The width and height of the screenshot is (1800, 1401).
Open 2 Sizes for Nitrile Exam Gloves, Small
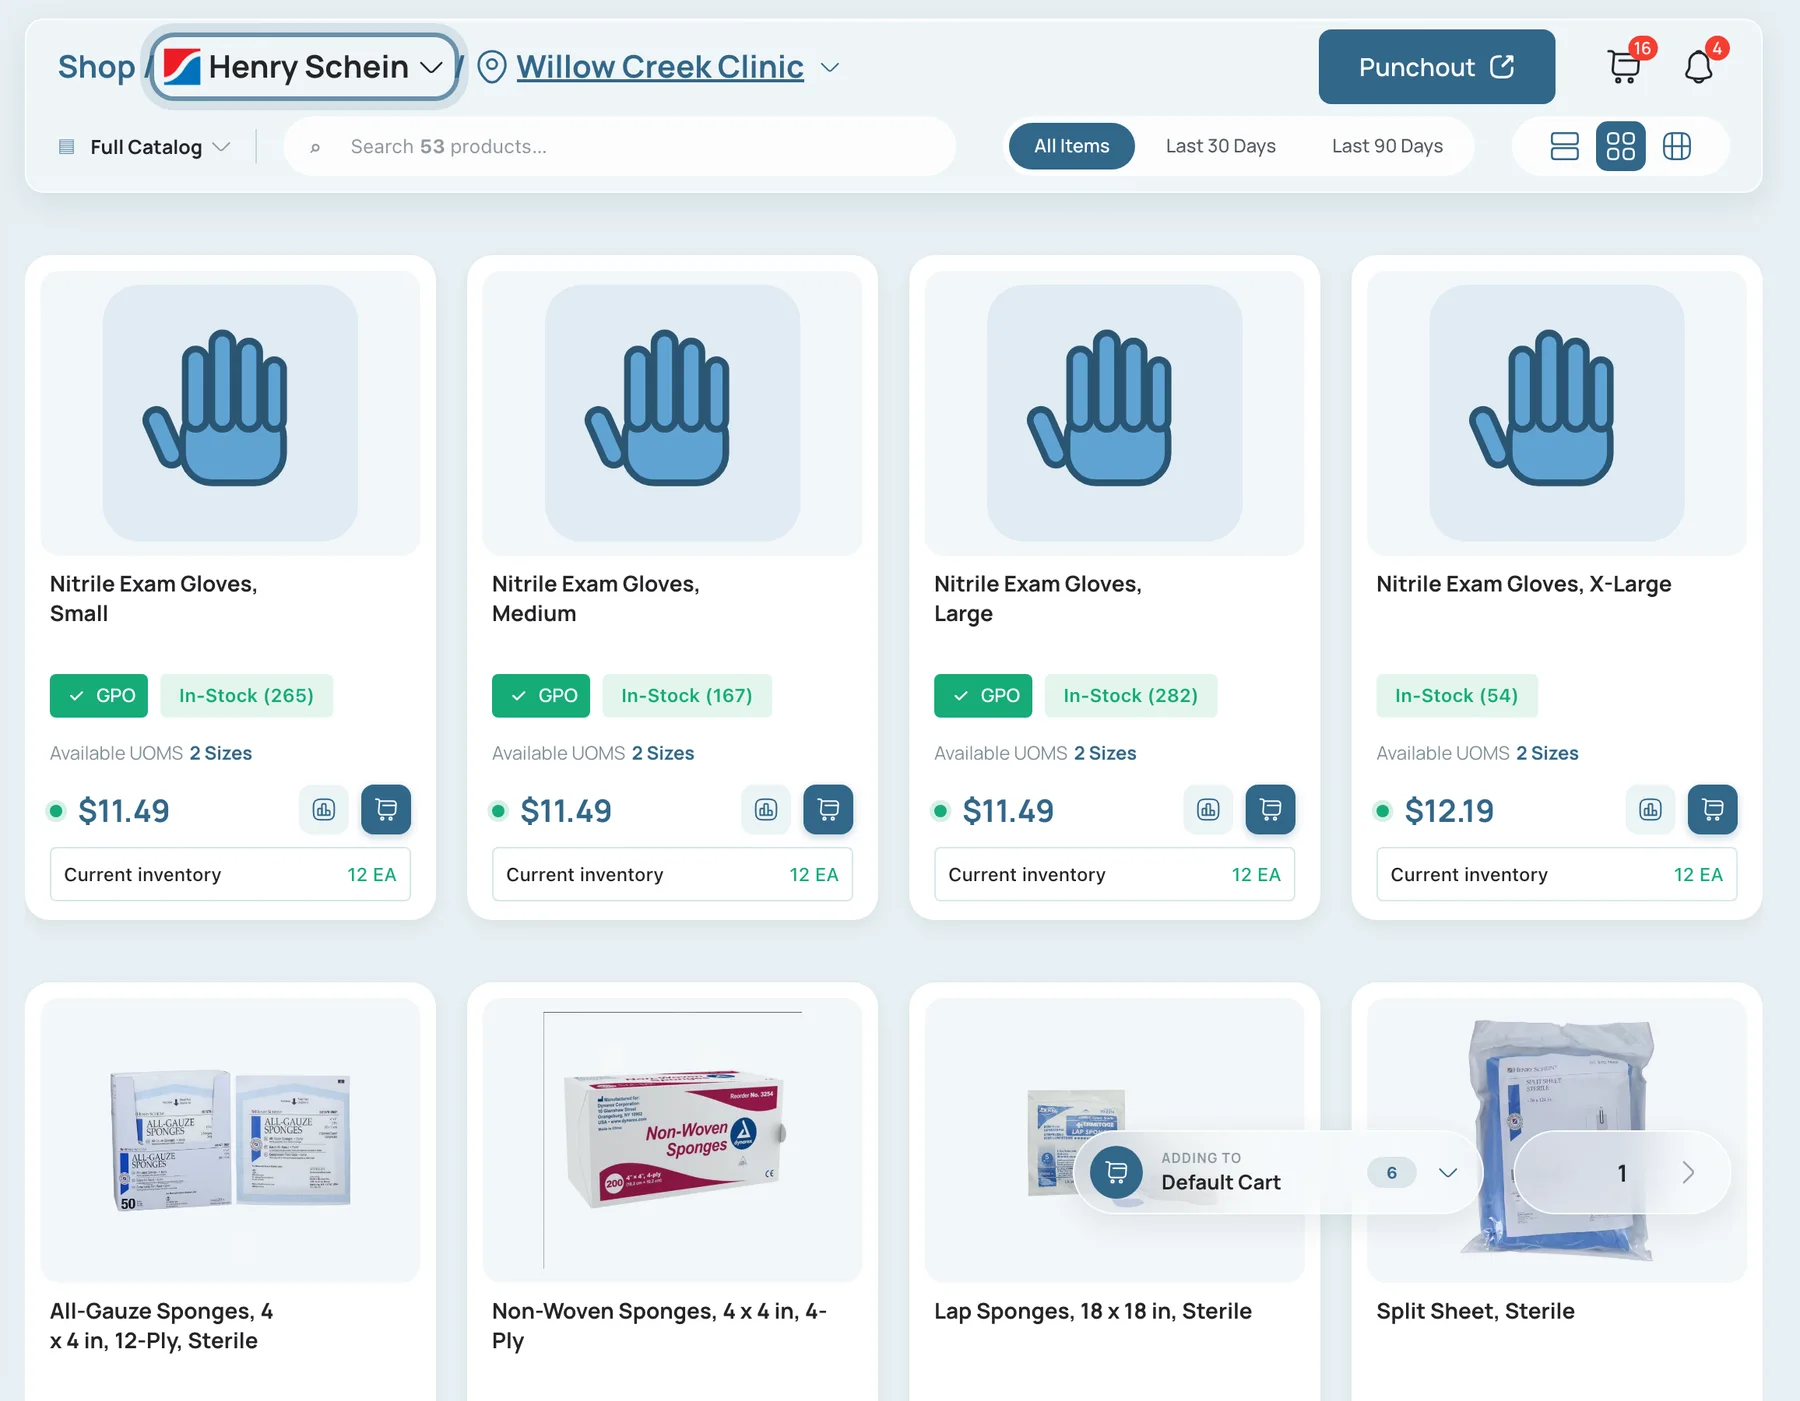point(221,753)
